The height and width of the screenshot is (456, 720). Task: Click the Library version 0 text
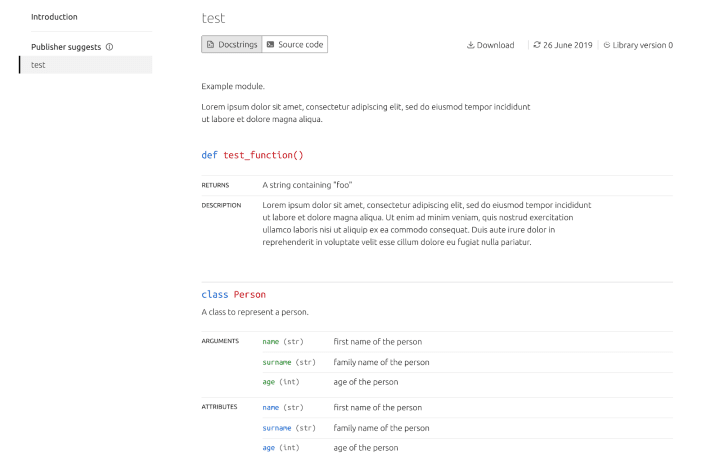(643, 45)
